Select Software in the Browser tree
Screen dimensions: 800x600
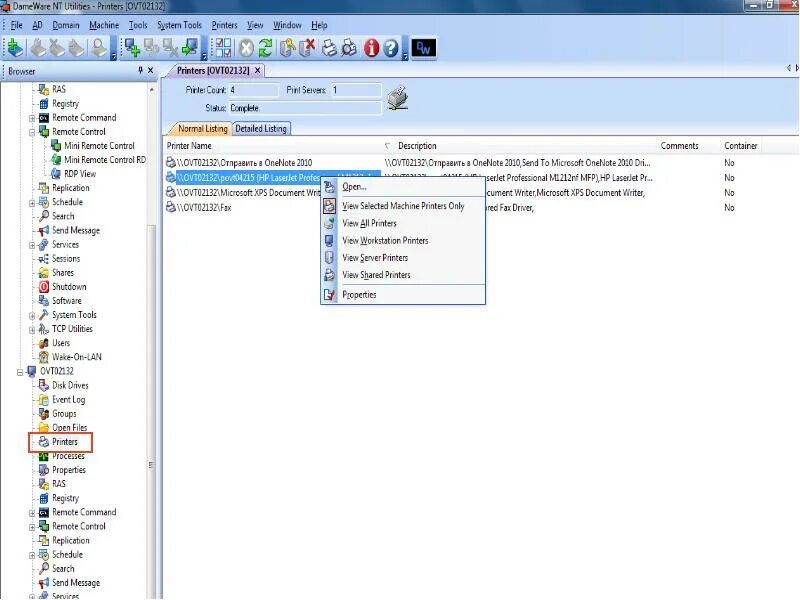(x=66, y=301)
